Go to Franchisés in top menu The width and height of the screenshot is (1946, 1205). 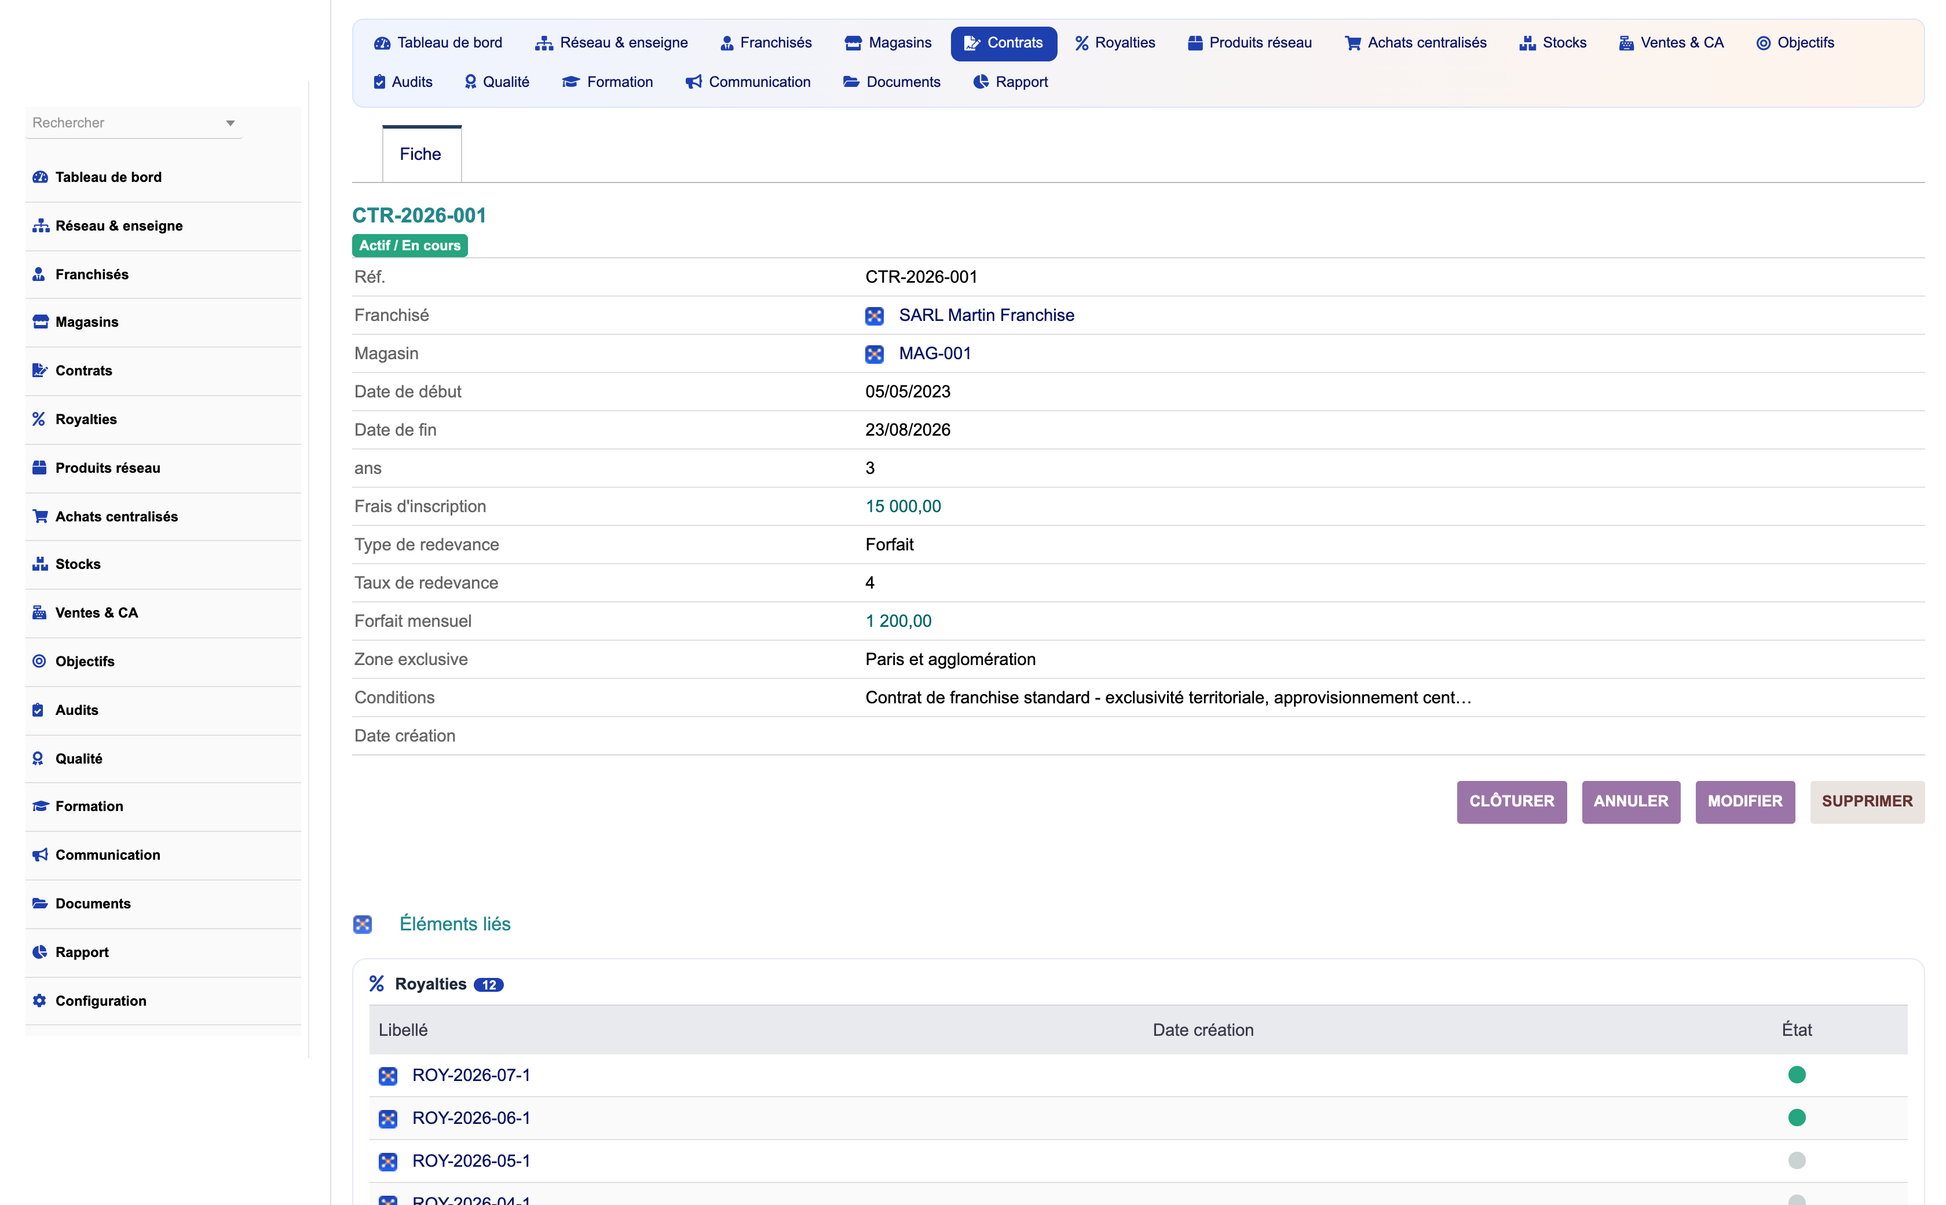click(766, 43)
